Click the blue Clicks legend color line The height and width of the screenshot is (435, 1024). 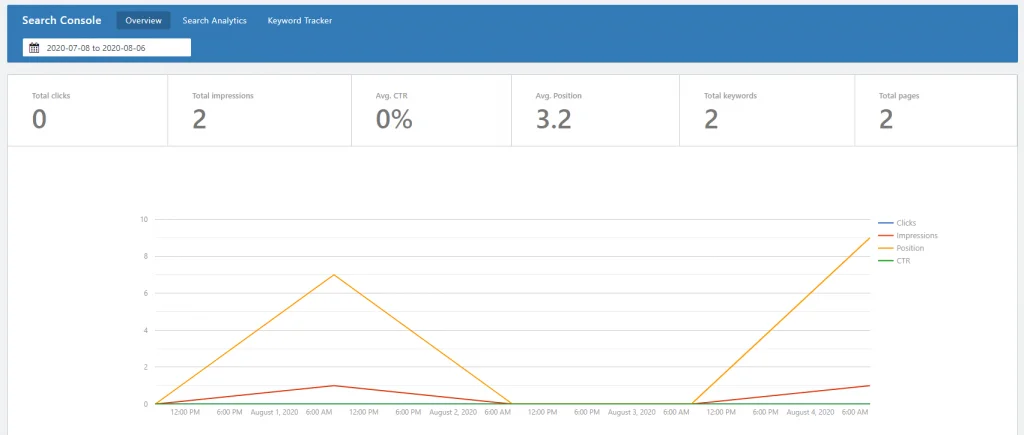click(x=886, y=223)
